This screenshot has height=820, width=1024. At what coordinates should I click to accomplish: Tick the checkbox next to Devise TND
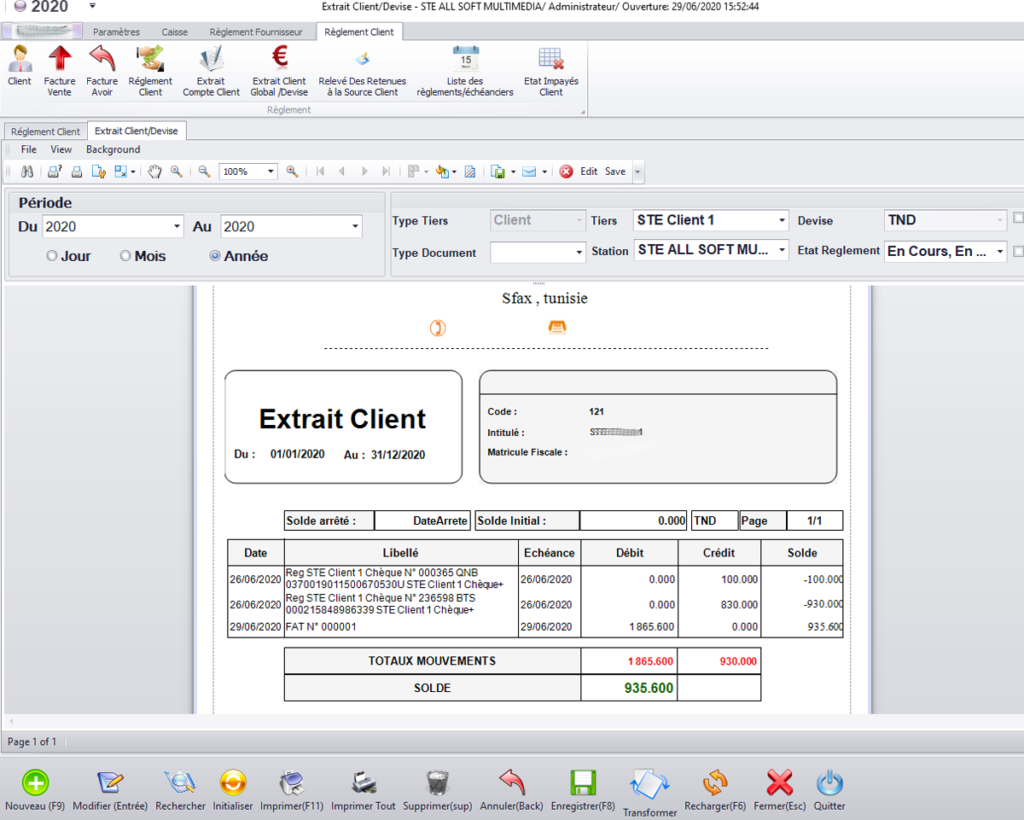1018,219
